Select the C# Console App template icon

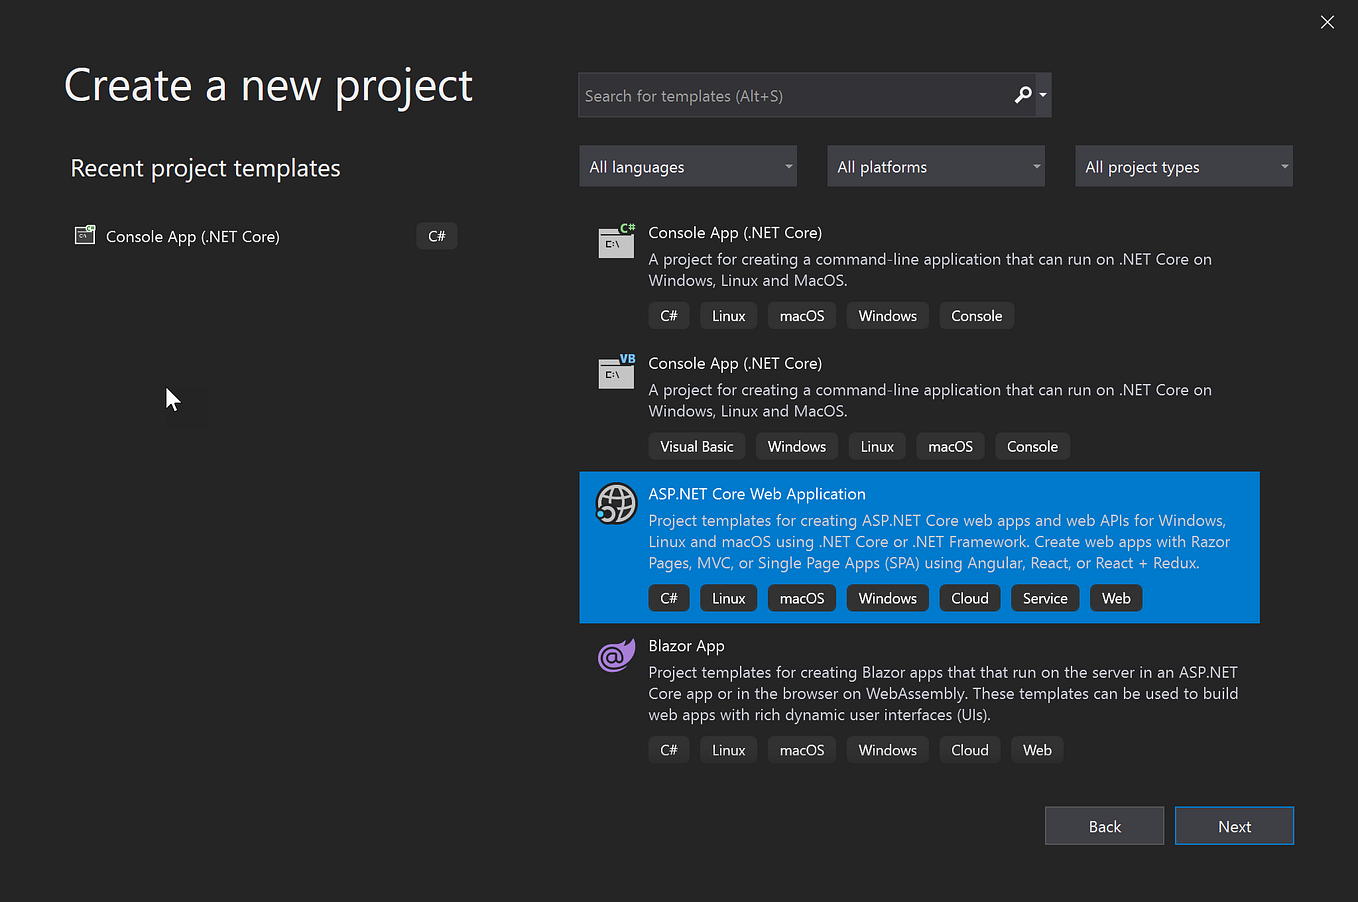tap(615, 241)
